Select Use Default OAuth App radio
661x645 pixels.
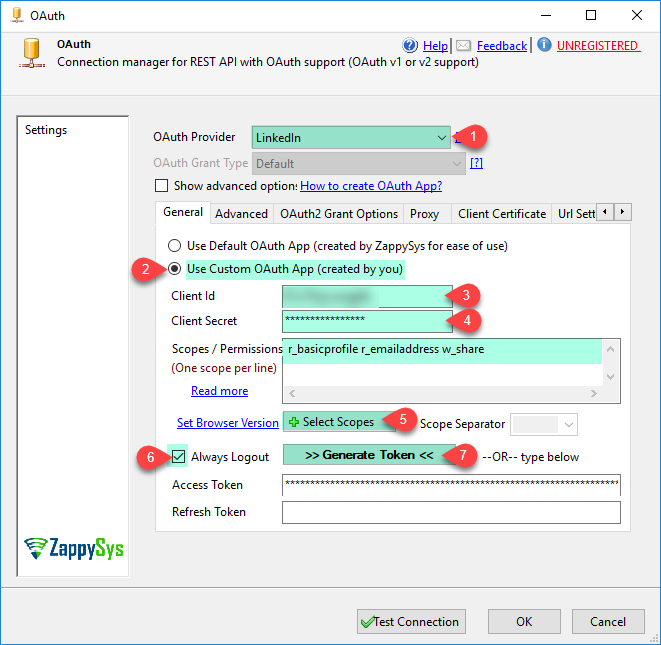click(175, 245)
